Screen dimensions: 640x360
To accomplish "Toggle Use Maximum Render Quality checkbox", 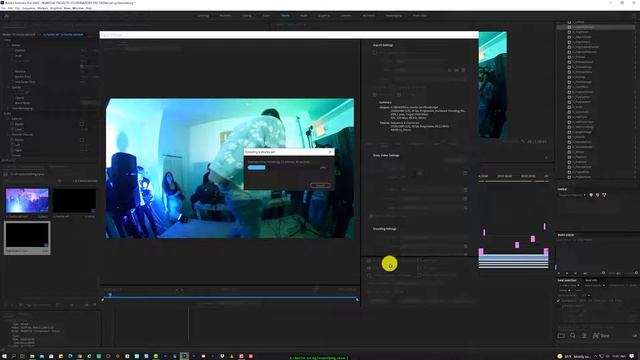I will (369, 260).
